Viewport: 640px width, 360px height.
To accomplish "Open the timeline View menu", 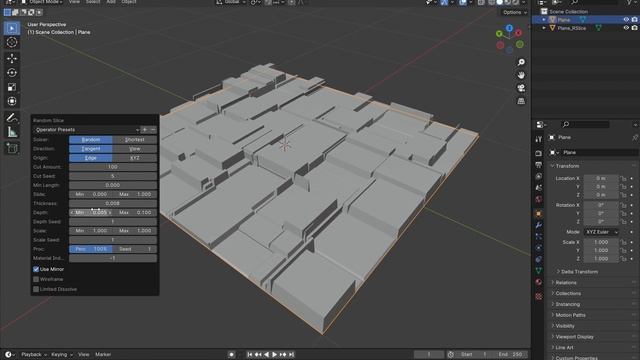I will click(x=84, y=355).
